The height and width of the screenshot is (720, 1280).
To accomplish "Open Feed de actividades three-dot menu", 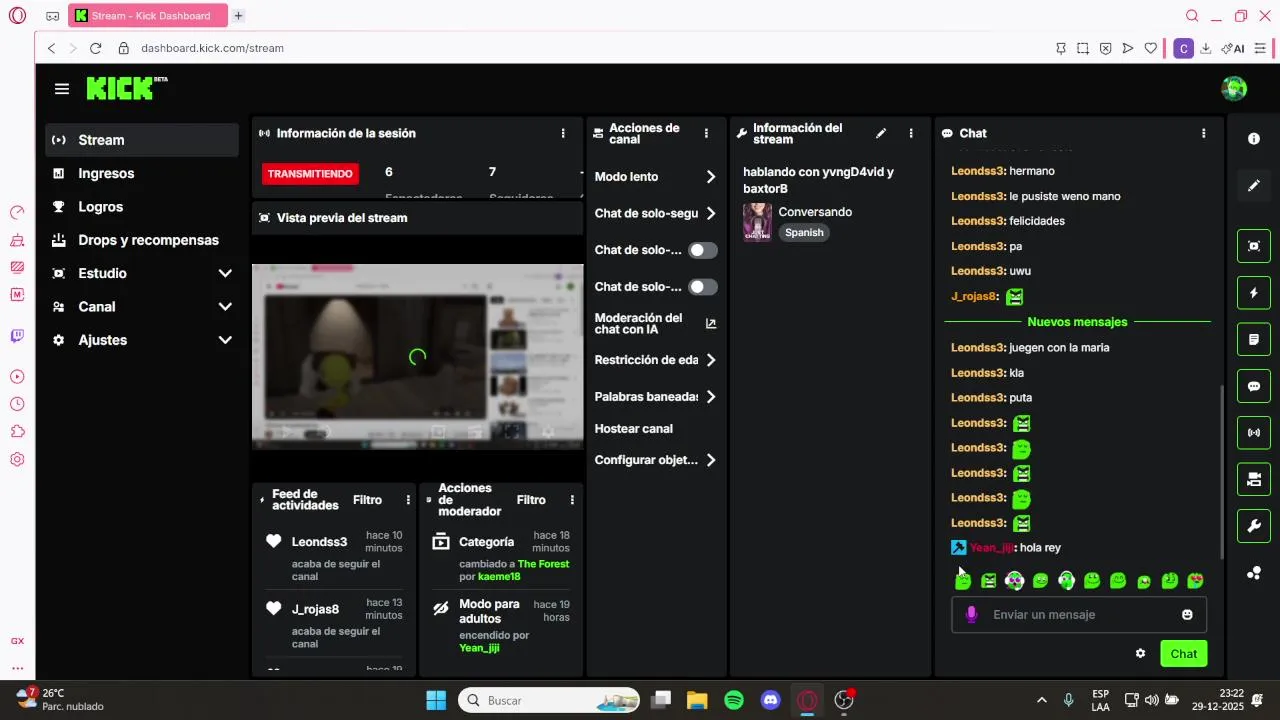I will point(408,500).
